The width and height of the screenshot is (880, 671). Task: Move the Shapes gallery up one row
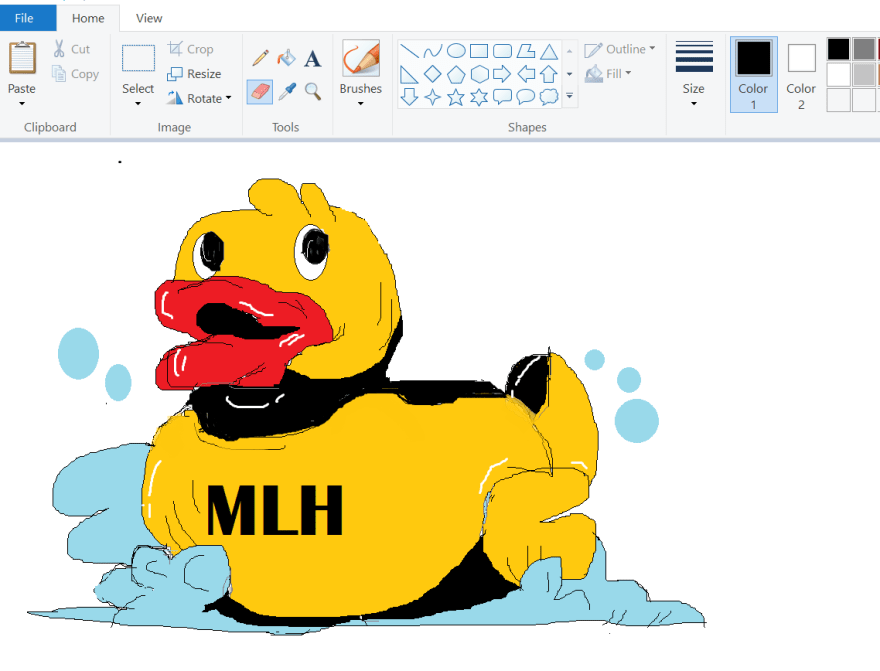point(570,52)
